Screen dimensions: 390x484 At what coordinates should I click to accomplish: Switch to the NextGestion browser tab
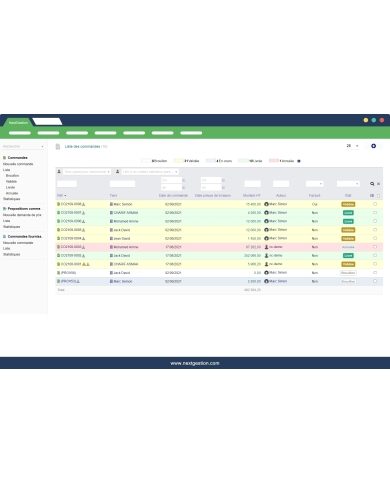point(18,122)
